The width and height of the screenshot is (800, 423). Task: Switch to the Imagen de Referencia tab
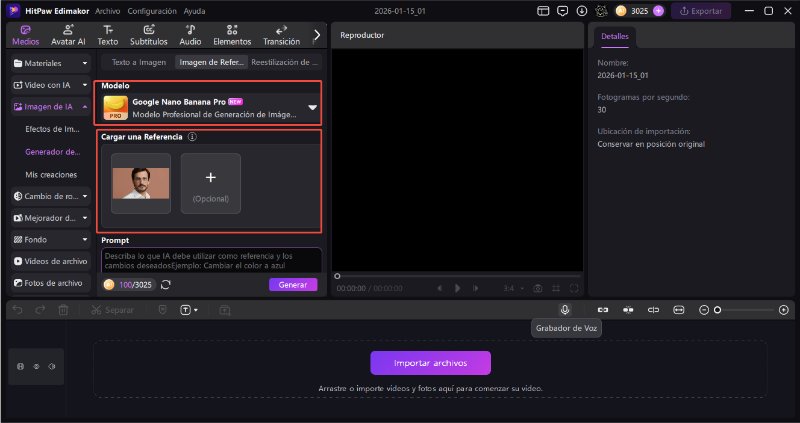pos(211,62)
